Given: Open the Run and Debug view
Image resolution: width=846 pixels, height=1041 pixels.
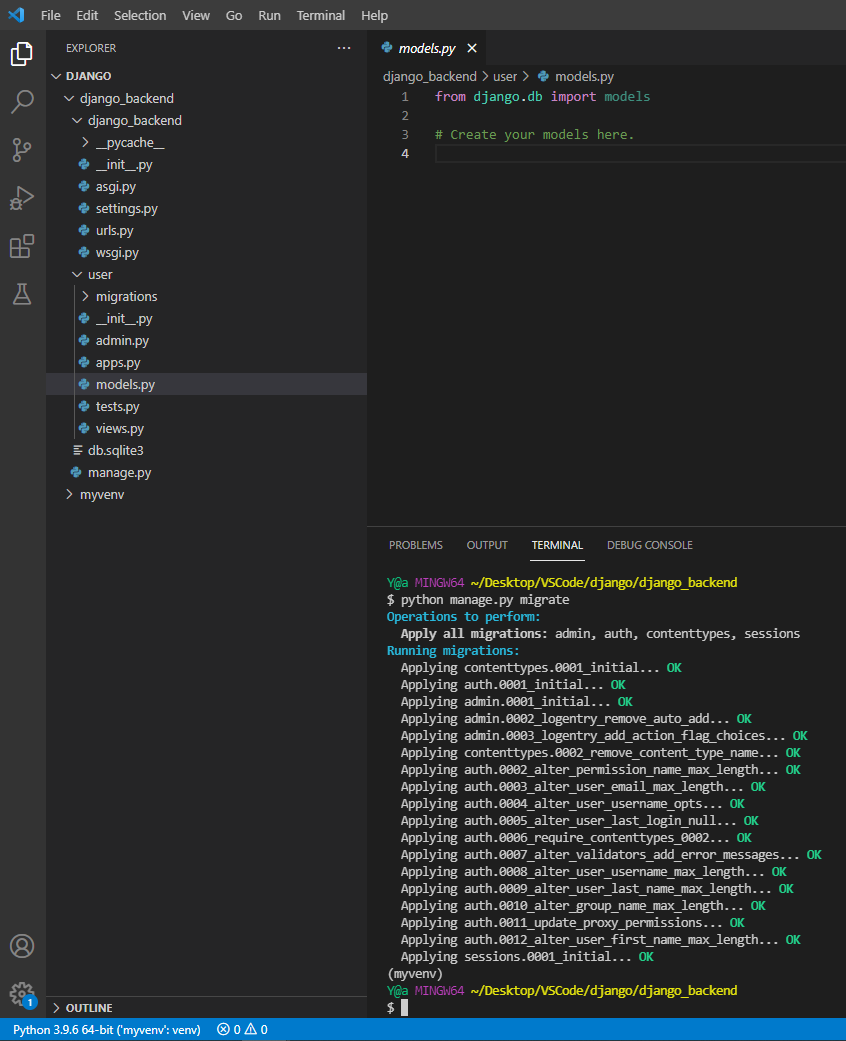Looking at the screenshot, I should click(x=22, y=197).
